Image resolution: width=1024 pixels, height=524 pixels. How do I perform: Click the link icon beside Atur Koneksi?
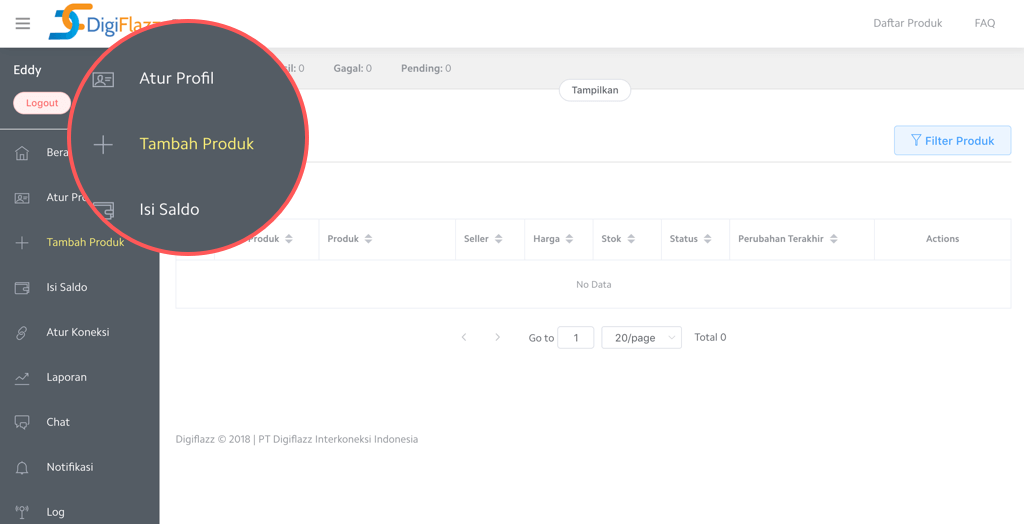[x=22, y=333]
